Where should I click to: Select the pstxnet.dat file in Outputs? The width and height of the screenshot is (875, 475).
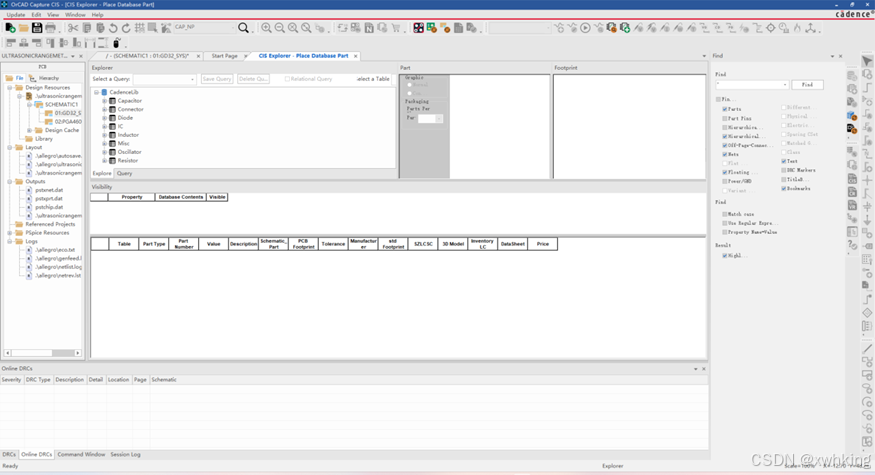(49, 190)
